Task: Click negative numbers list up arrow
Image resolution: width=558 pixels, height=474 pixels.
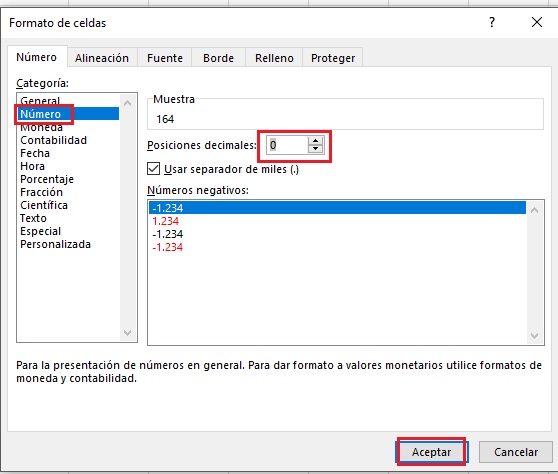Action: (x=534, y=210)
